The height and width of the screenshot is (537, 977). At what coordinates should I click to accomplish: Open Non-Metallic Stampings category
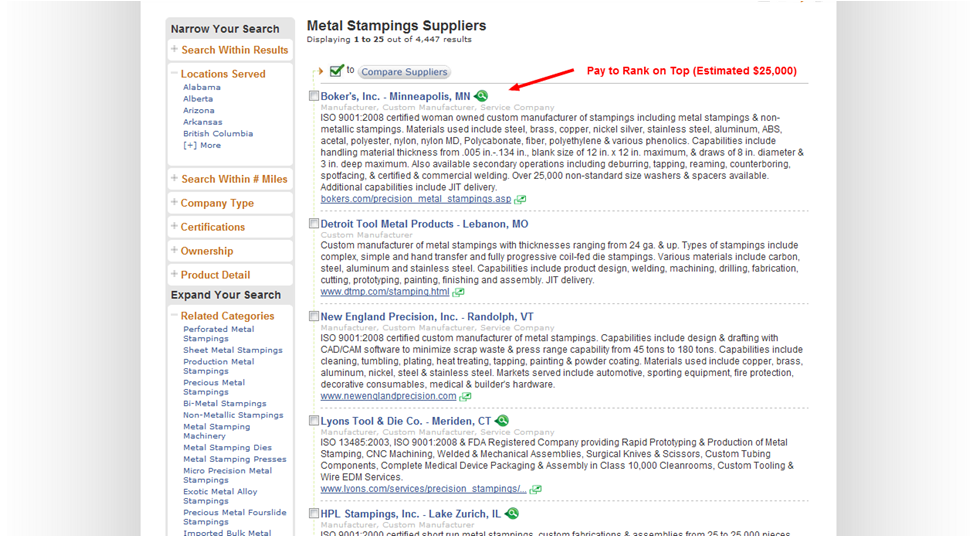coord(233,415)
